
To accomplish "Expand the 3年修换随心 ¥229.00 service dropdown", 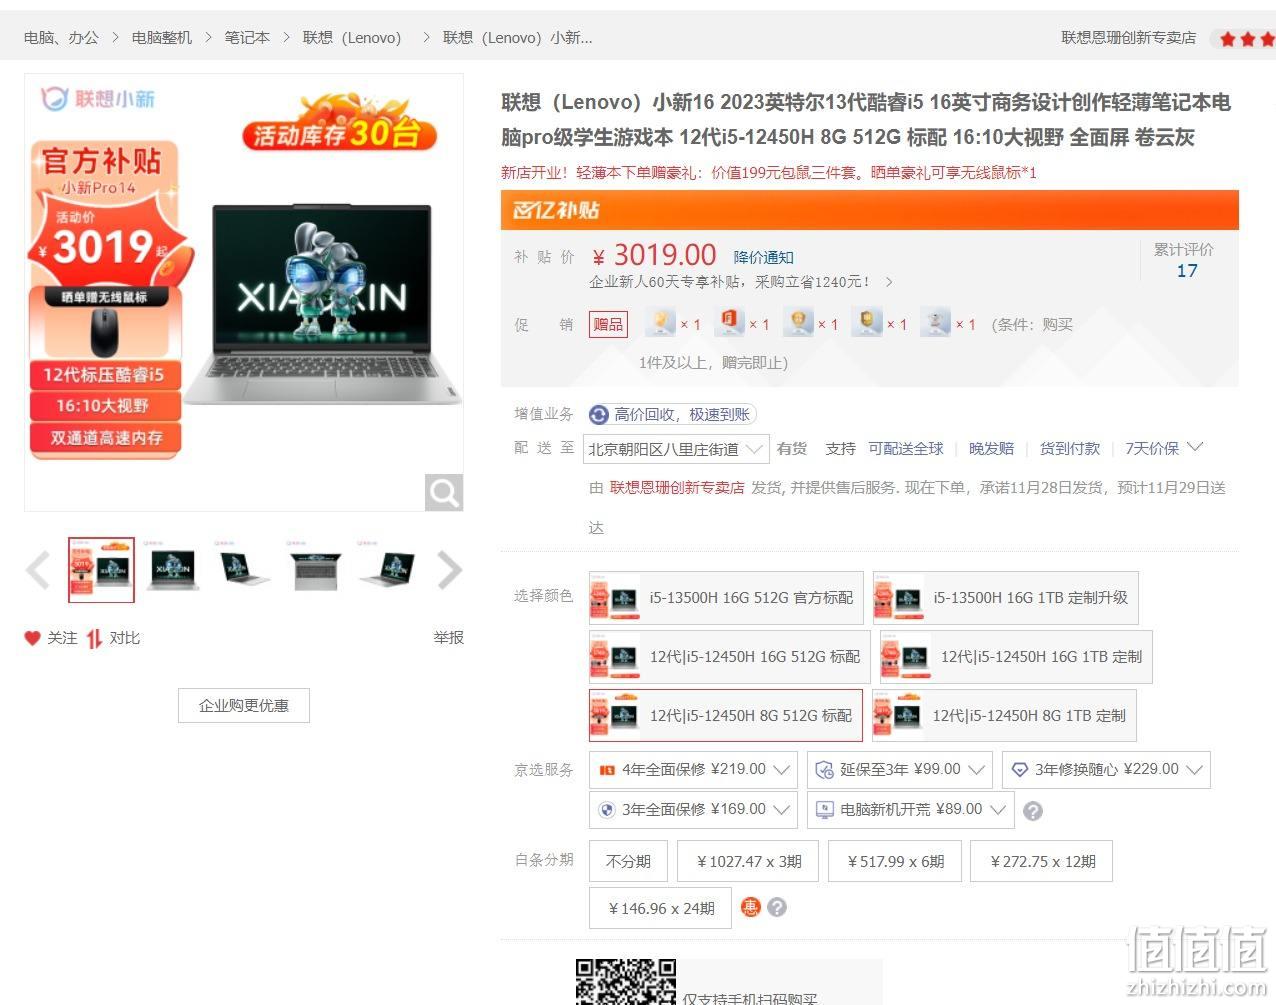I will 1106,770.
